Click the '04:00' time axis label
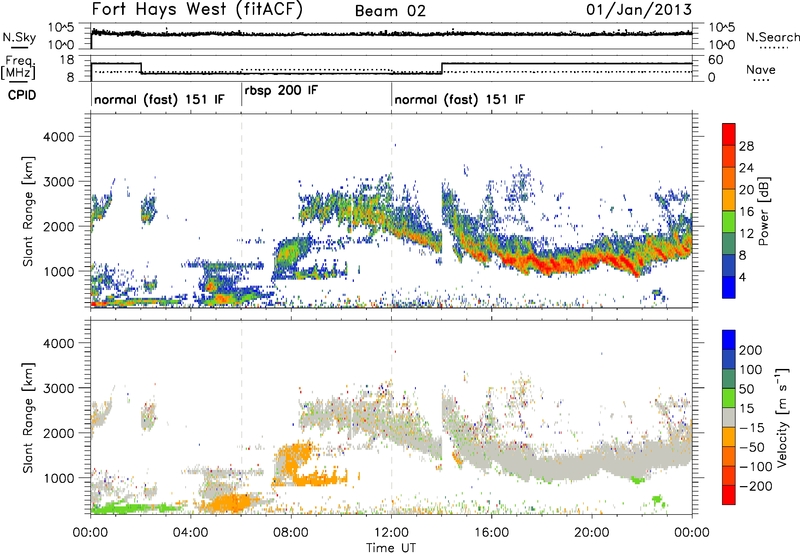The height and width of the screenshot is (554, 800). (x=191, y=533)
